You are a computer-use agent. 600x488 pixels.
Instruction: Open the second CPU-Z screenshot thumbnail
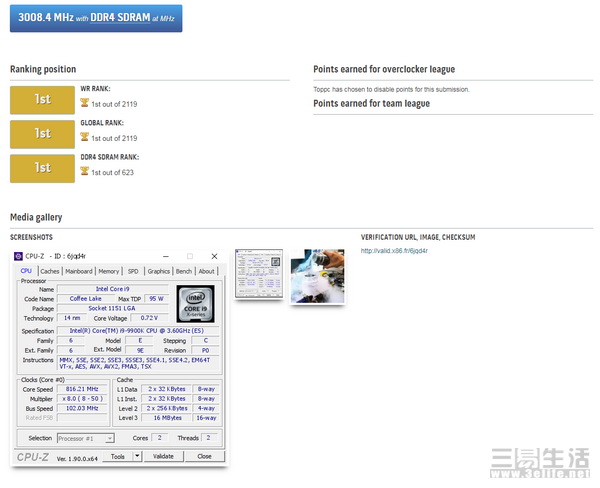pyautogui.click(x=259, y=274)
